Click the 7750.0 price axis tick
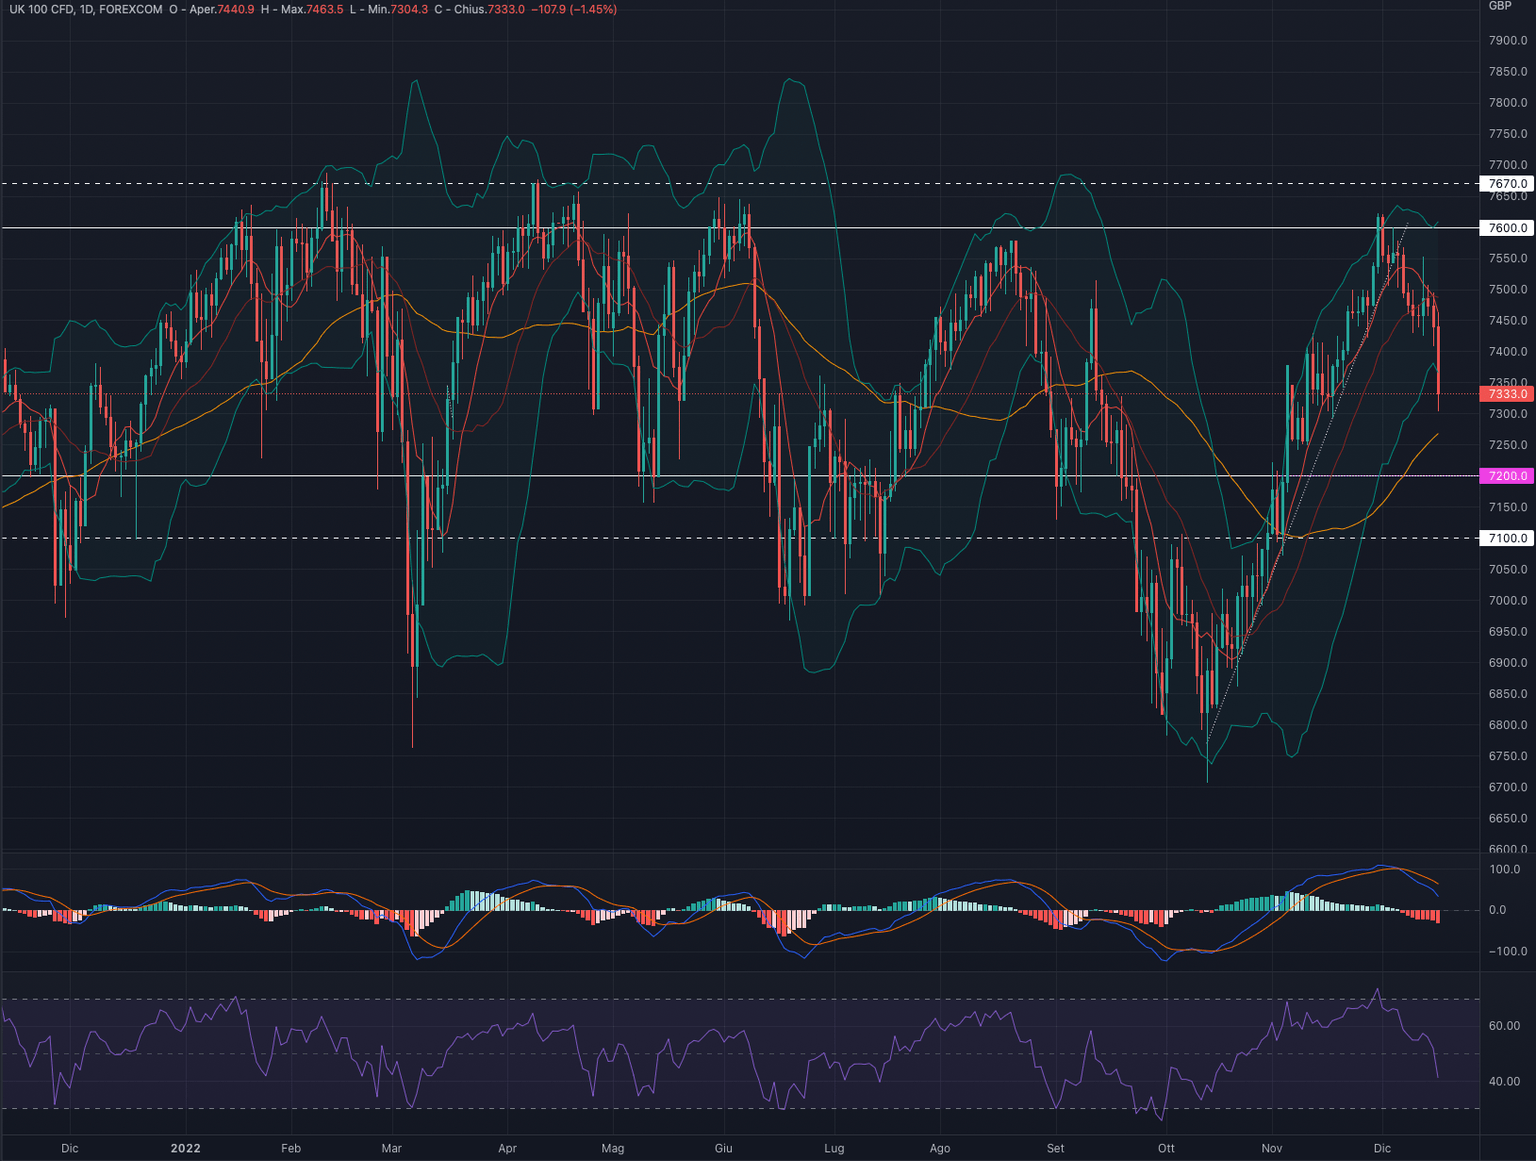1536x1161 pixels. (1508, 134)
